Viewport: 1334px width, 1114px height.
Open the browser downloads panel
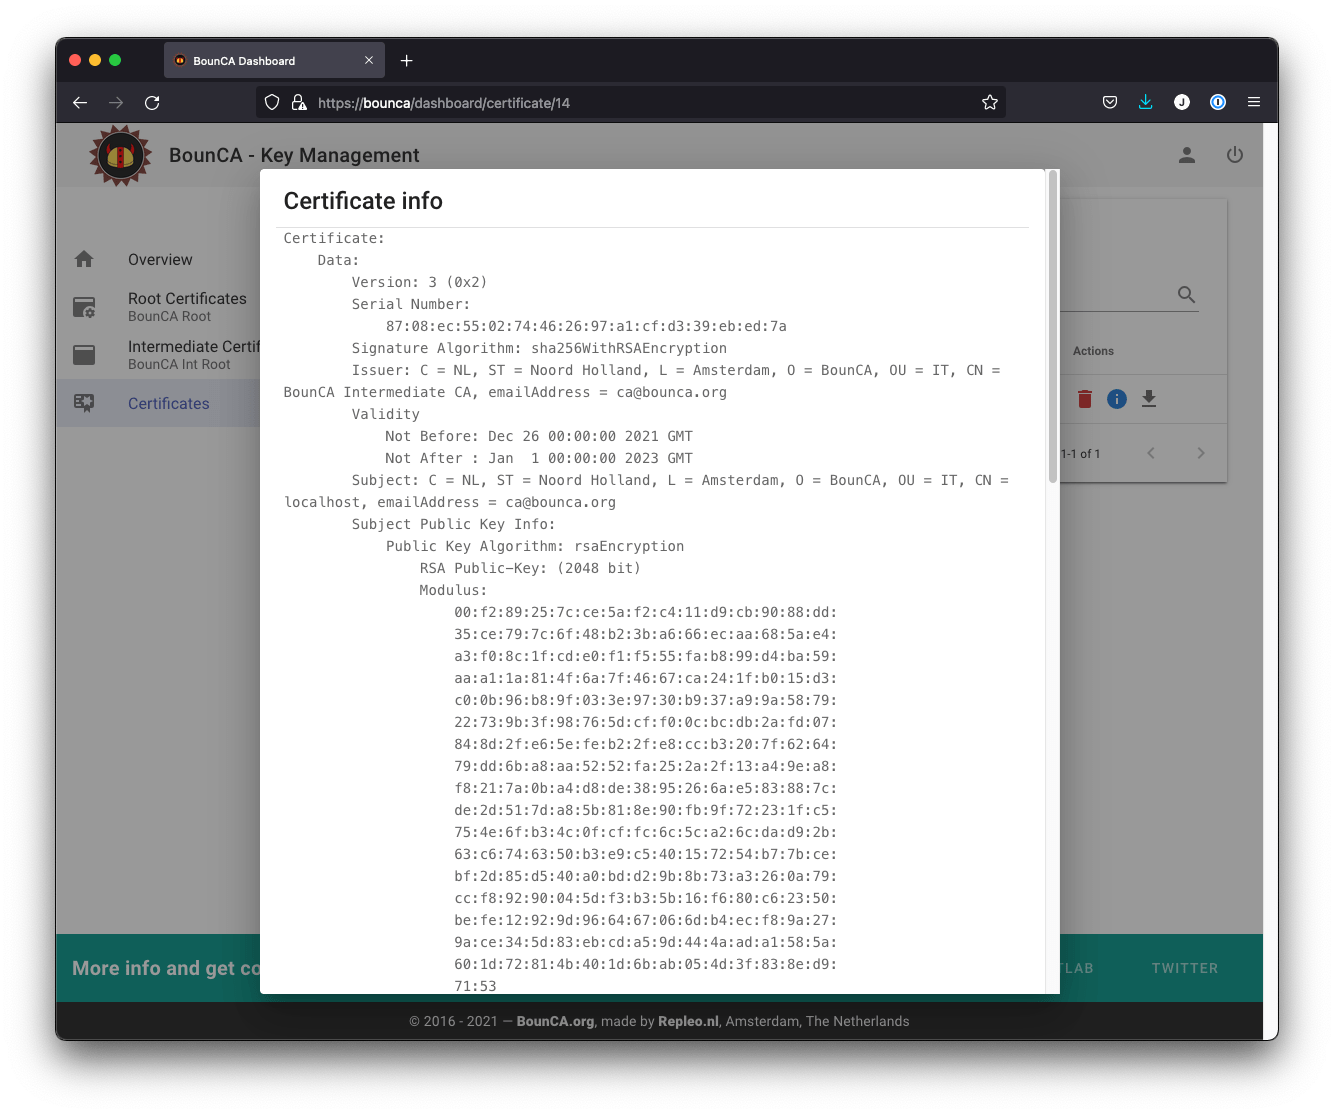1146,102
